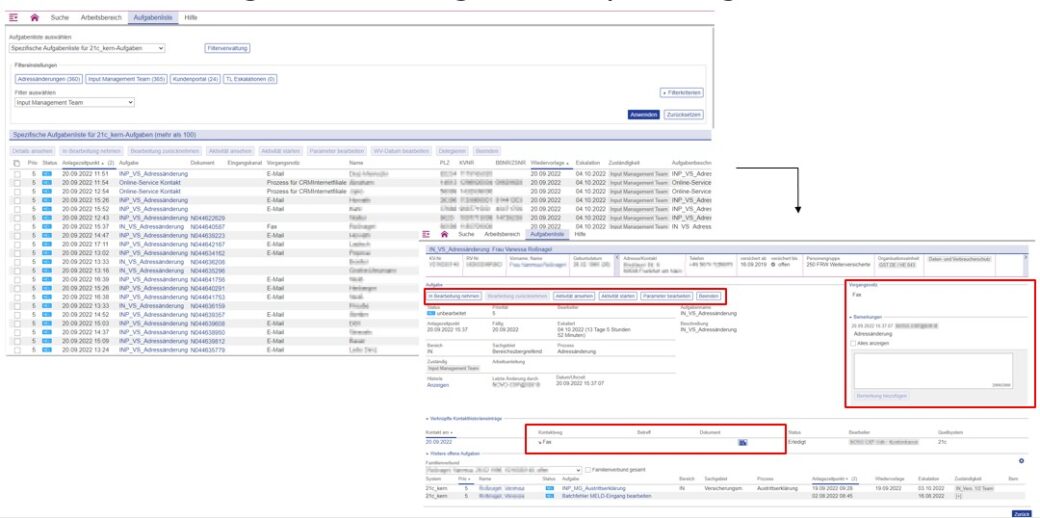This screenshot has width=1040, height=518.
Task: Click the Aktivität ansehen button in the task detail
Action: coord(574,296)
